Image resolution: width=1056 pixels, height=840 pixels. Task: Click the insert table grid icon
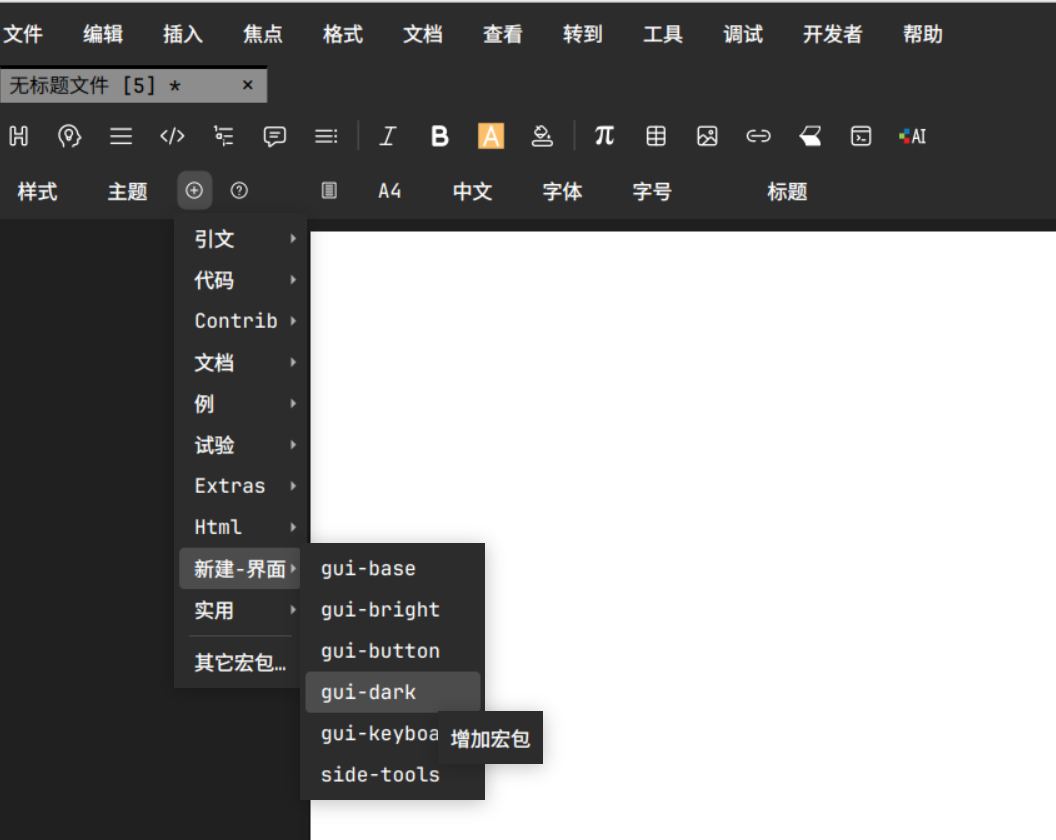pos(656,137)
